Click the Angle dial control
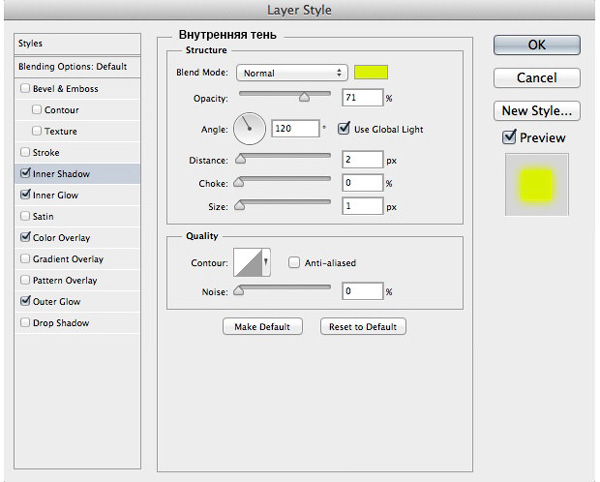Viewport: 600px width, 482px height. point(249,129)
